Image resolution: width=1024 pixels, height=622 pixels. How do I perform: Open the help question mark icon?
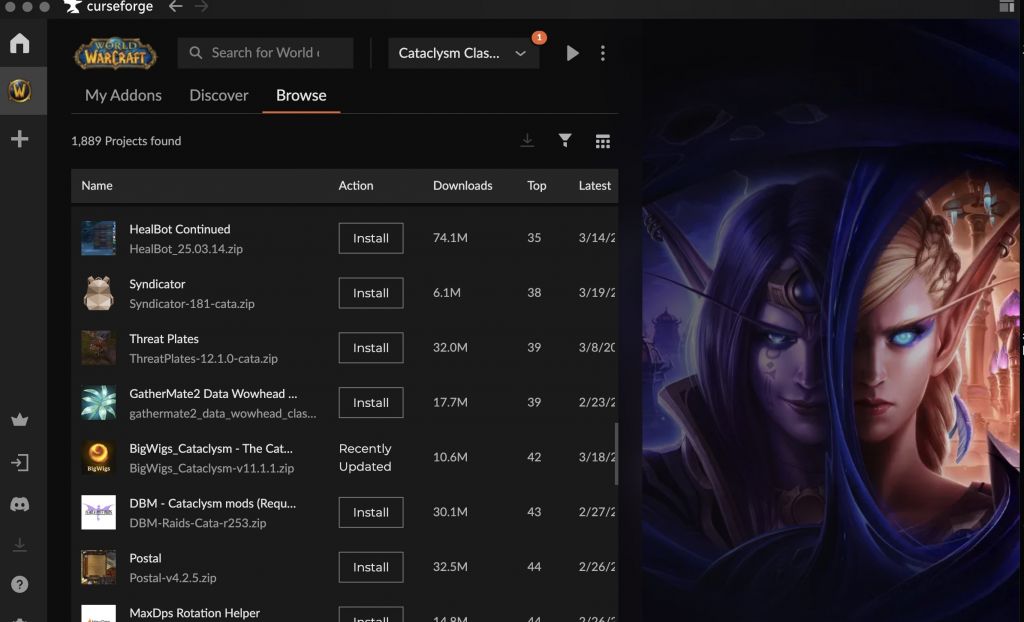19,584
